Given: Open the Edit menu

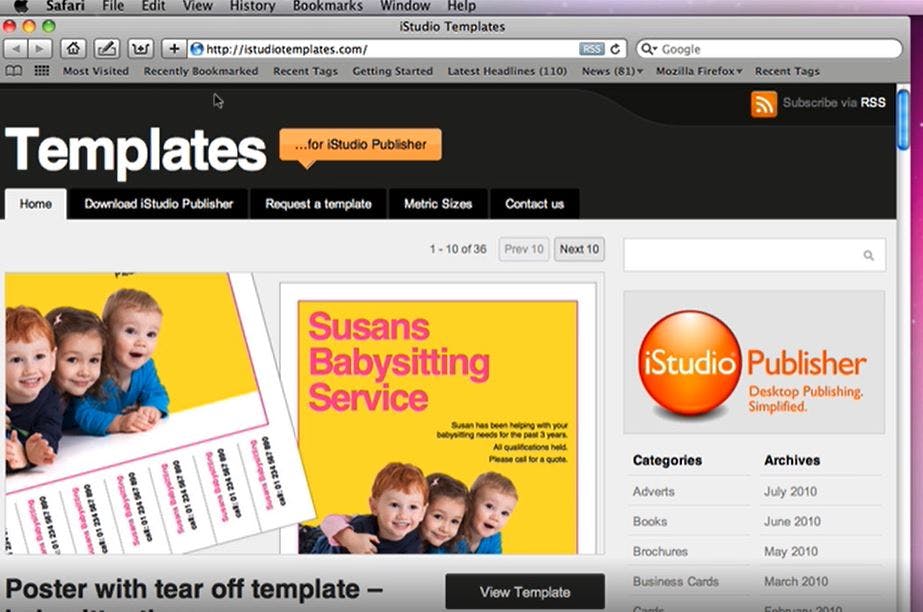Looking at the screenshot, I should pos(153,6).
